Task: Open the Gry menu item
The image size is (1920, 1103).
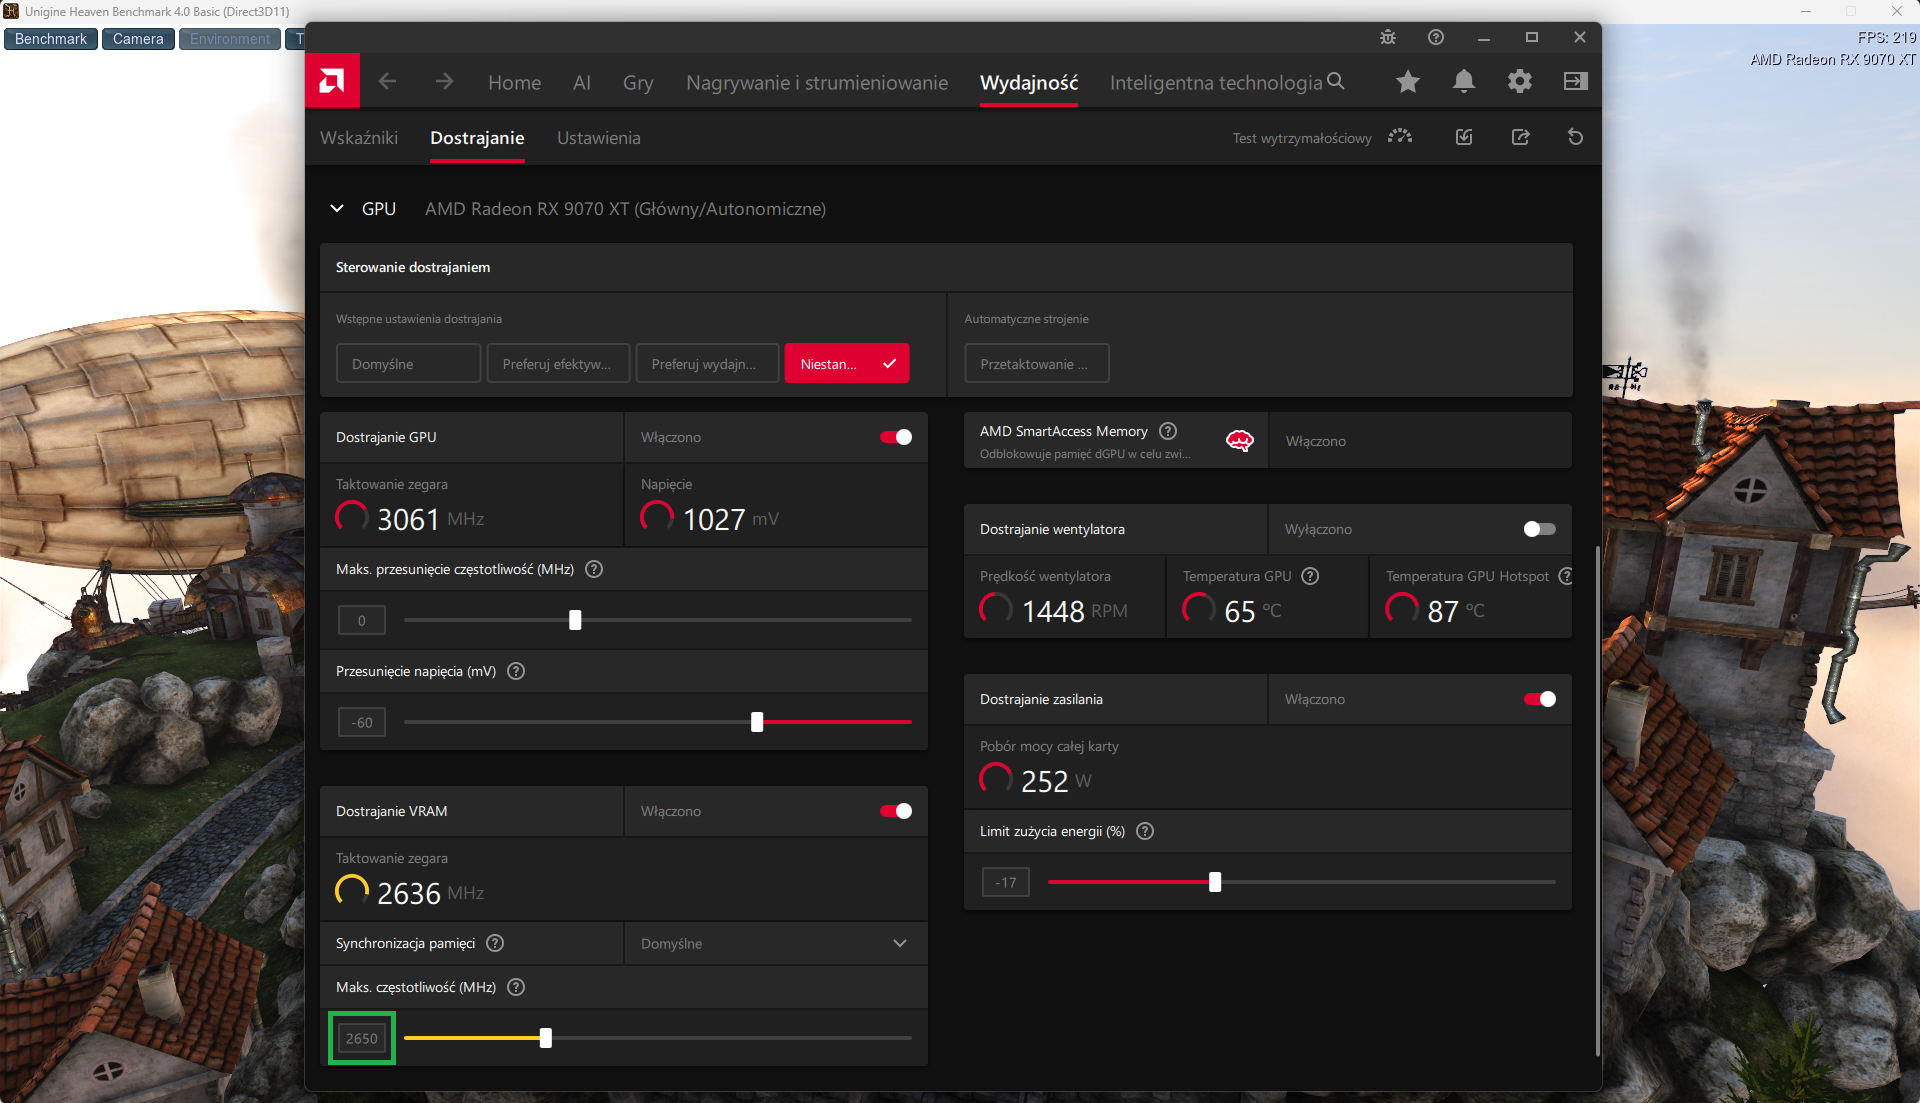Action: click(638, 83)
